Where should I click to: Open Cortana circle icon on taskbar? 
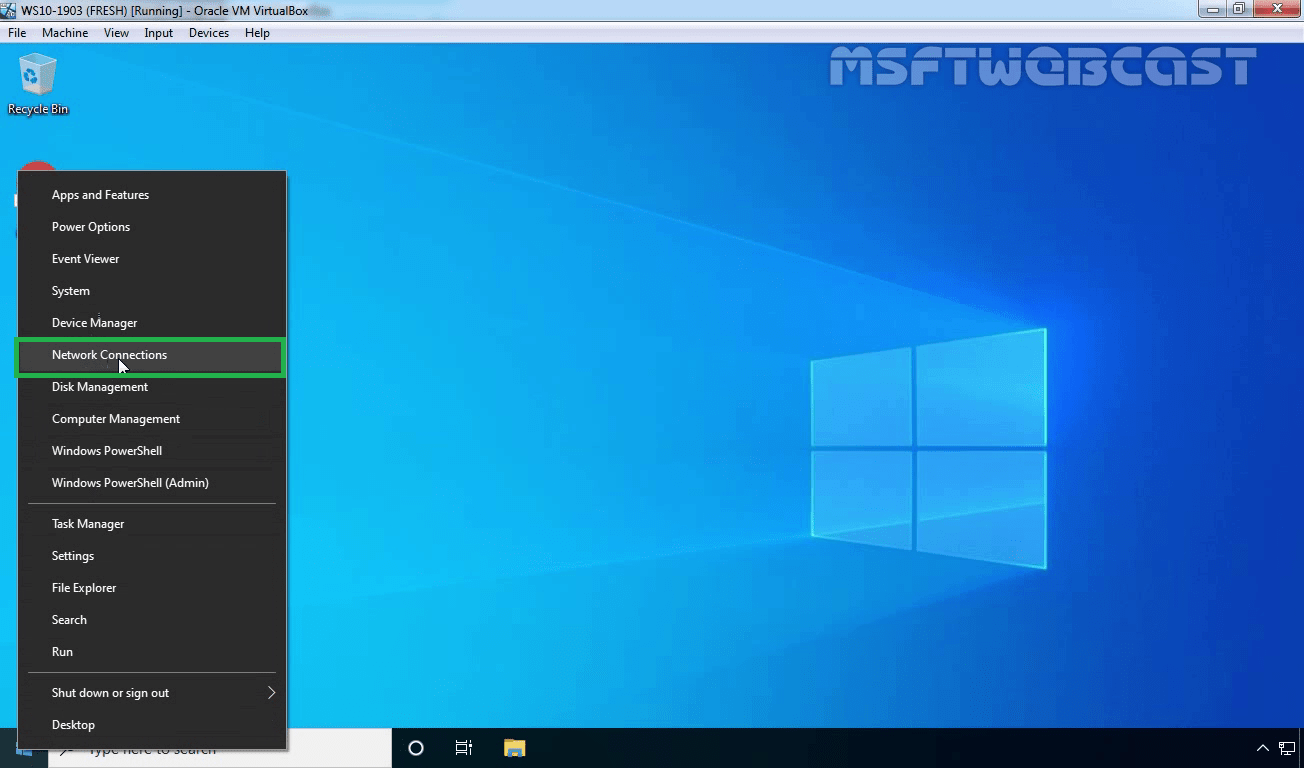416,748
